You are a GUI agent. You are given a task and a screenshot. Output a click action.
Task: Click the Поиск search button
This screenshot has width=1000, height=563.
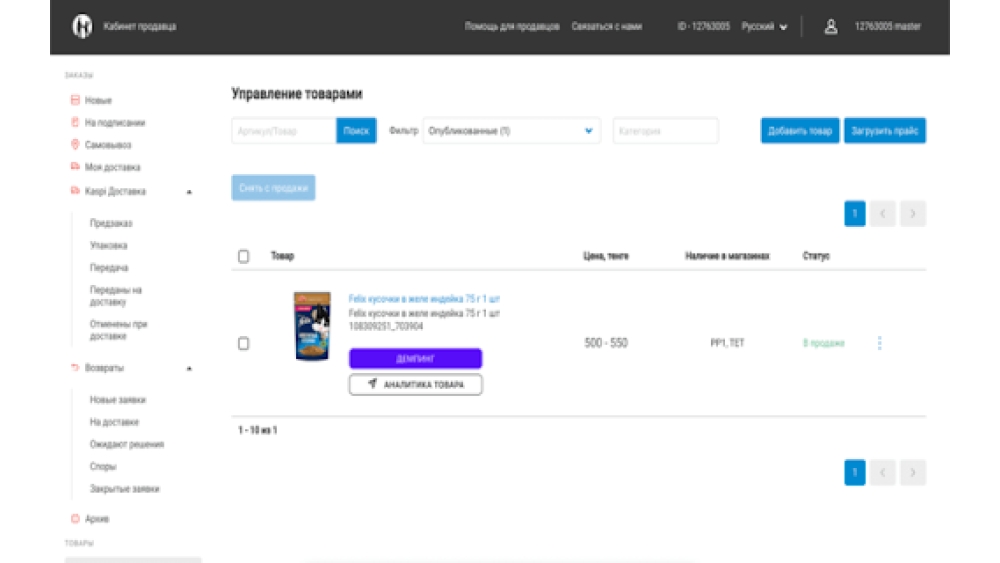[356, 131]
